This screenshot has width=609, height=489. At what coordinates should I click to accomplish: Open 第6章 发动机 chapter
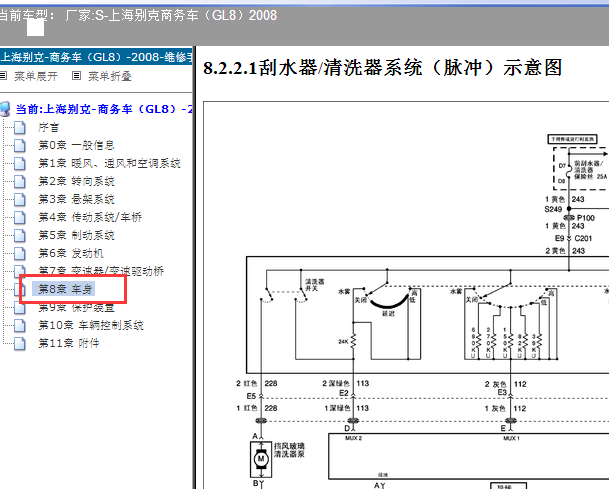[71, 253]
